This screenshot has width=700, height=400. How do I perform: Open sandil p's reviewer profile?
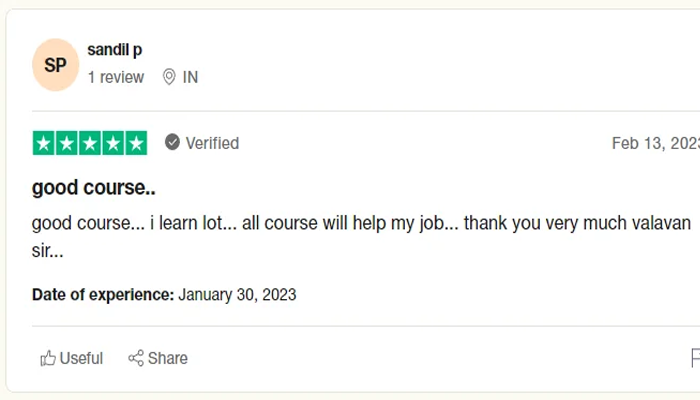point(114,49)
